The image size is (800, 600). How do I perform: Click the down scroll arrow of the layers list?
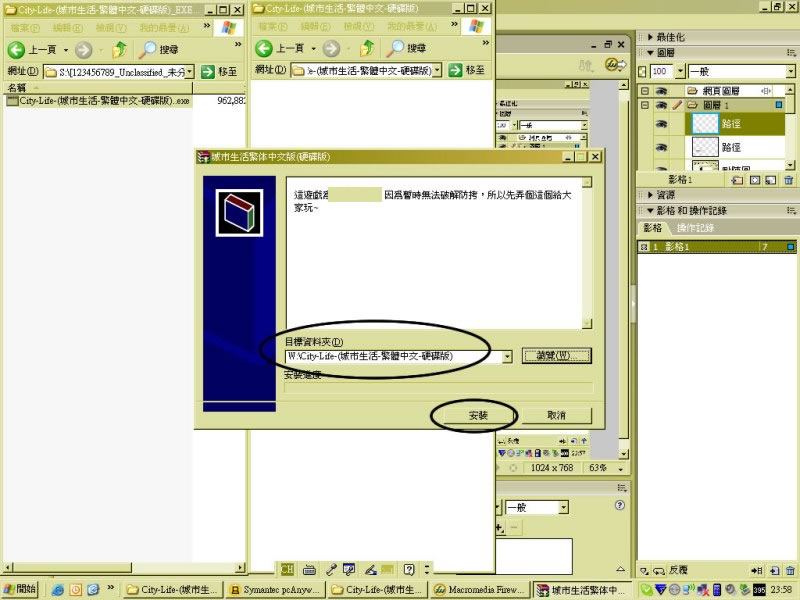[790, 166]
